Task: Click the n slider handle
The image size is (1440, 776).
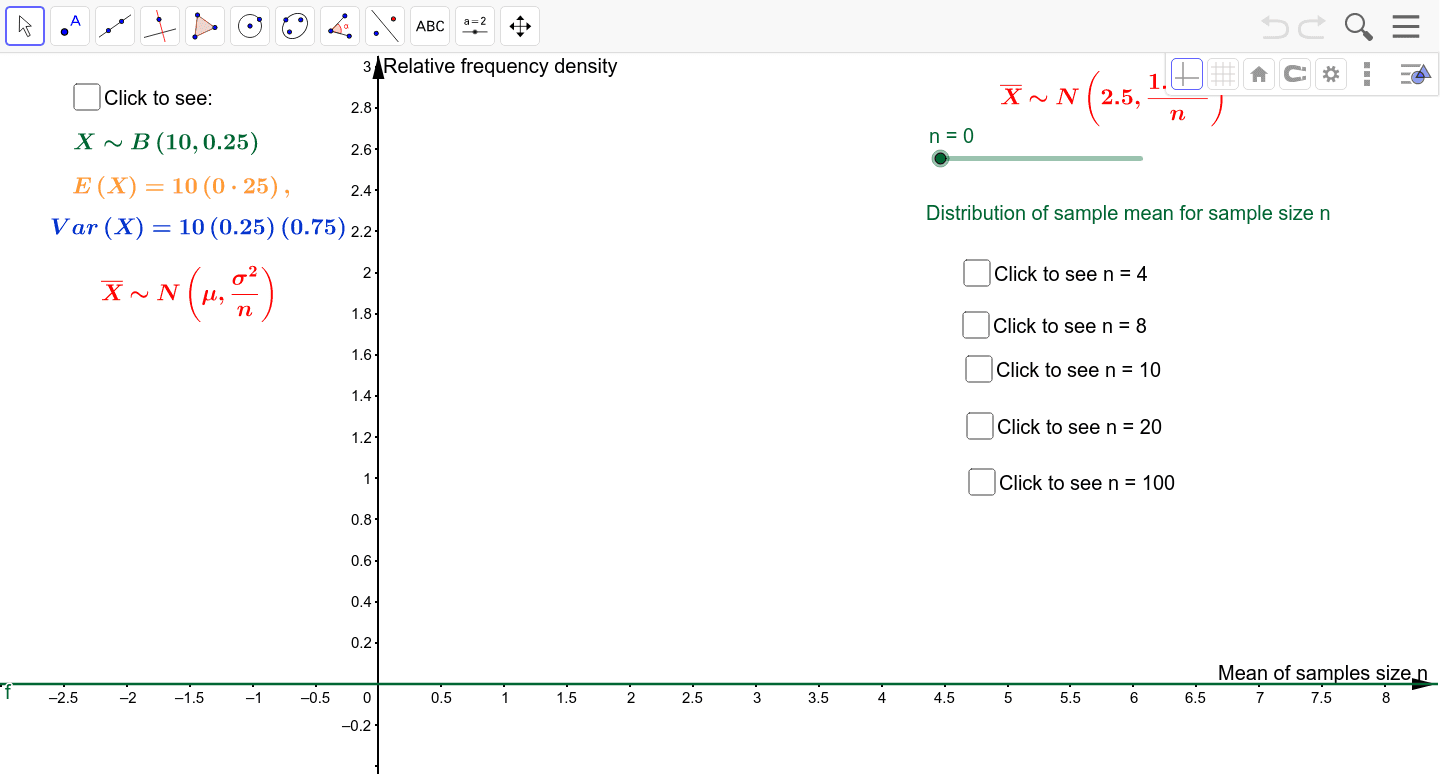Action: [x=940, y=158]
